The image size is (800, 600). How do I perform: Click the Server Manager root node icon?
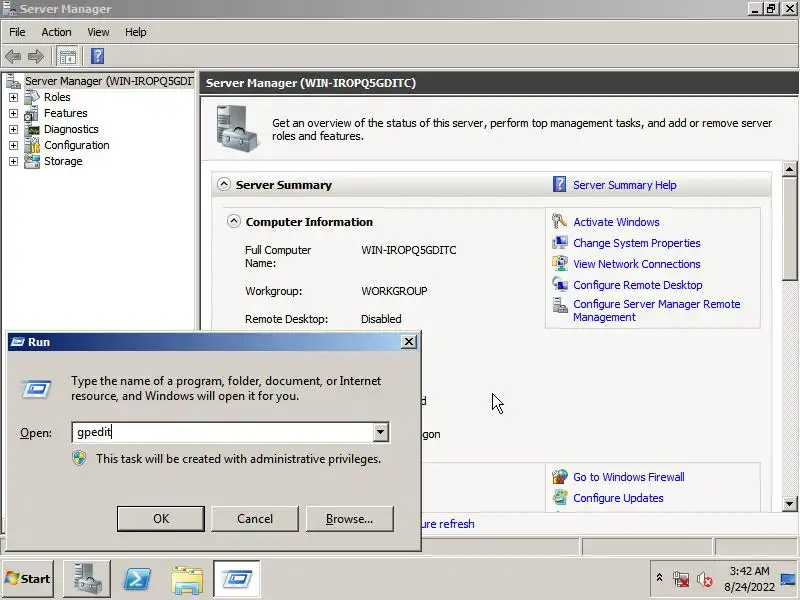13,81
